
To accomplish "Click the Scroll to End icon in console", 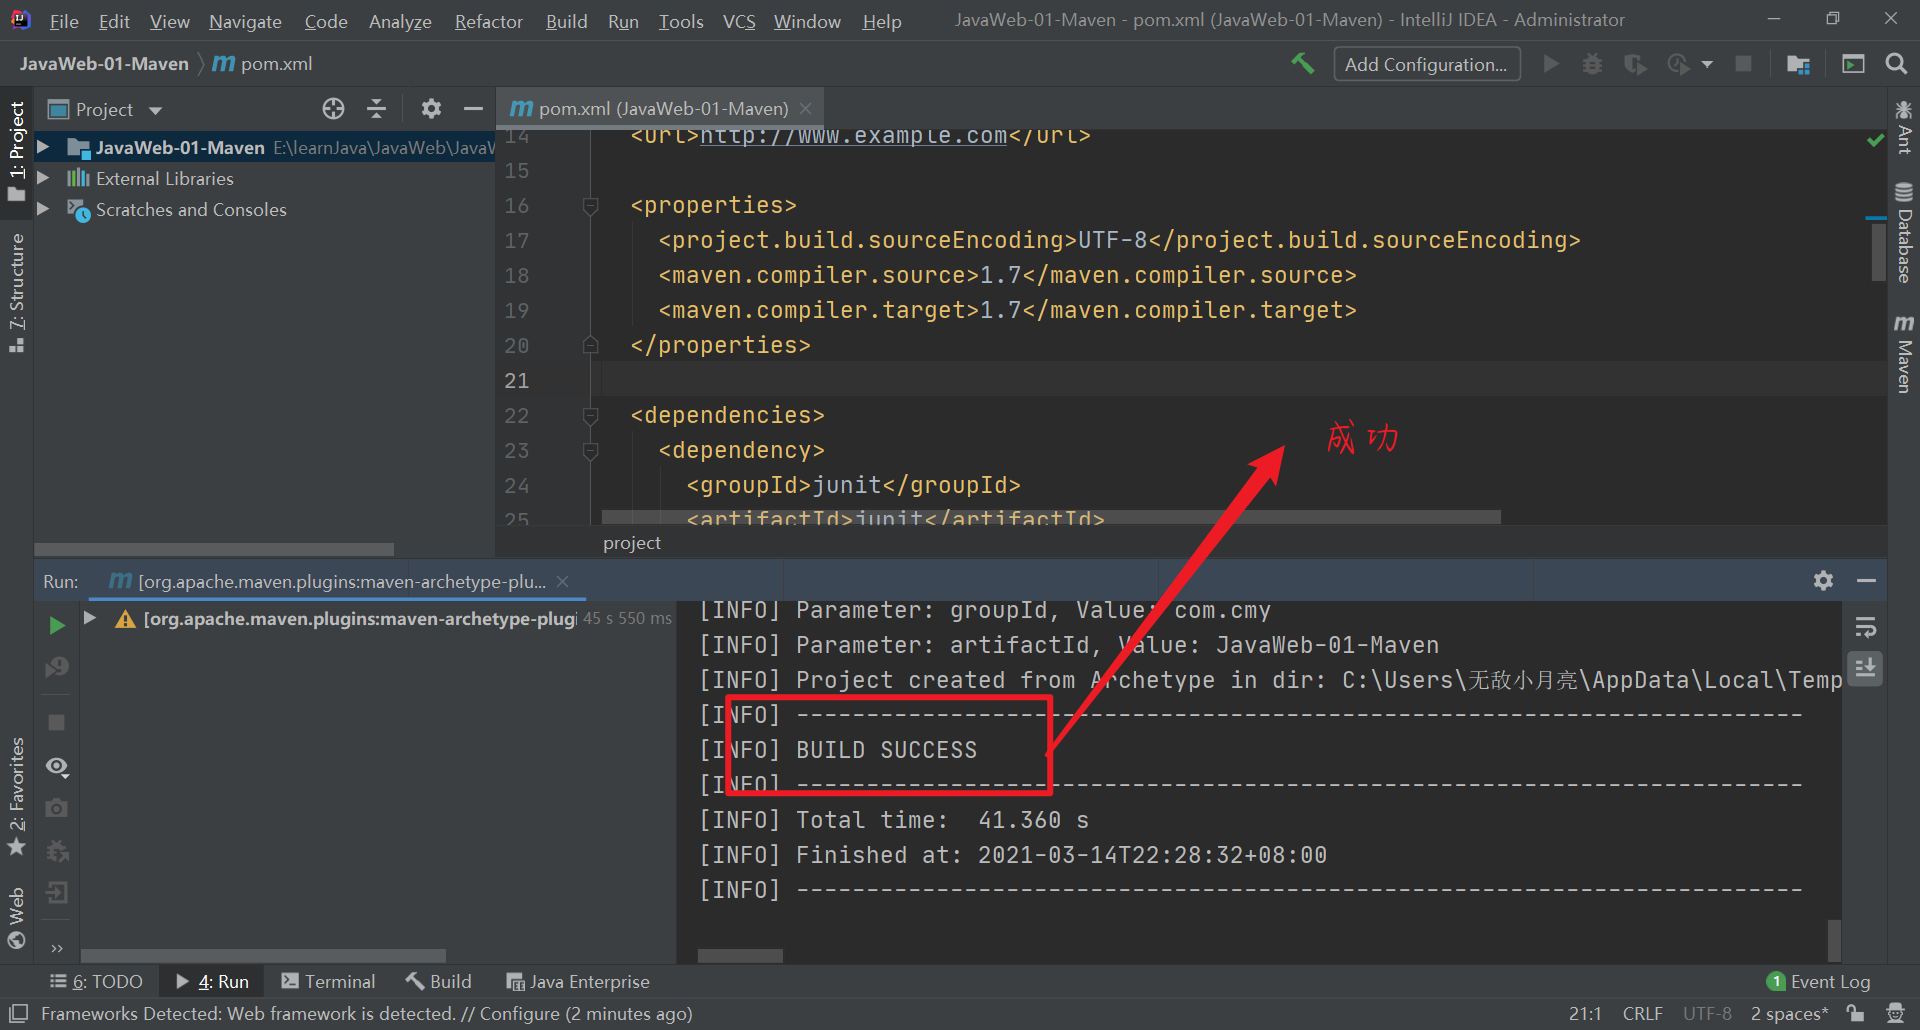I will click(1866, 668).
